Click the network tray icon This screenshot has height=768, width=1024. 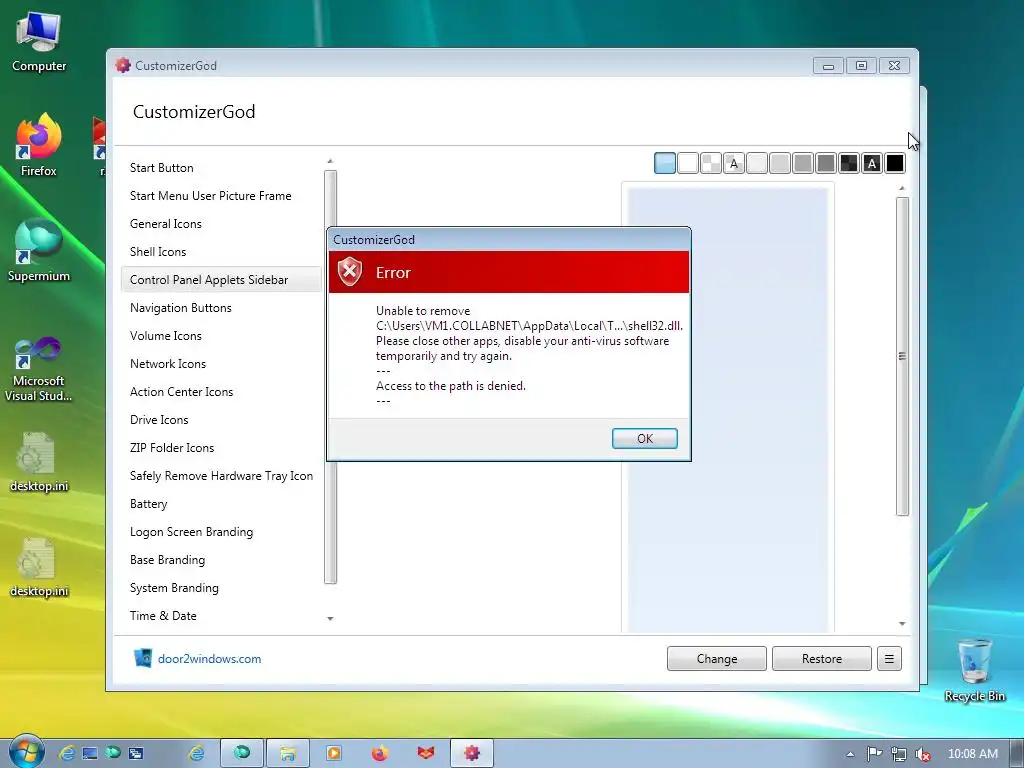point(899,754)
